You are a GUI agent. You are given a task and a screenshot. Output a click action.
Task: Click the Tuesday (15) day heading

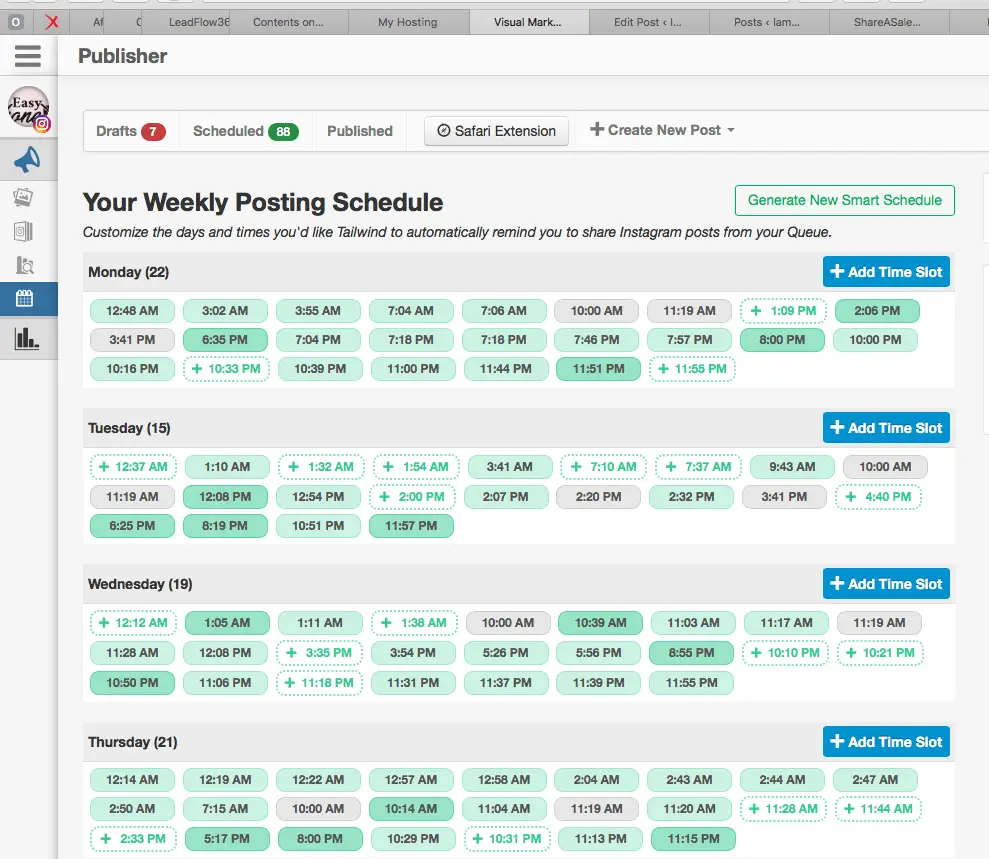click(x=129, y=428)
